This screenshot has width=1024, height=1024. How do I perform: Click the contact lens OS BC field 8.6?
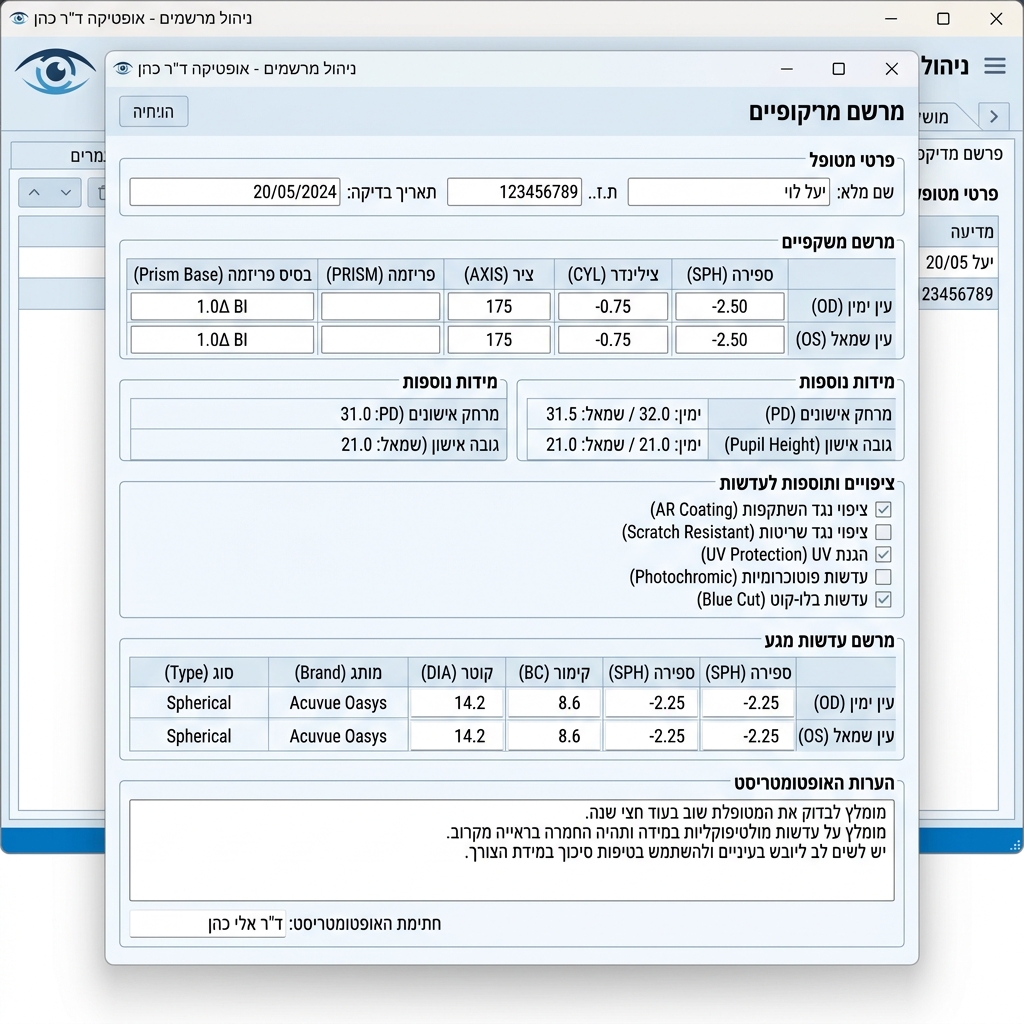(x=554, y=736)
